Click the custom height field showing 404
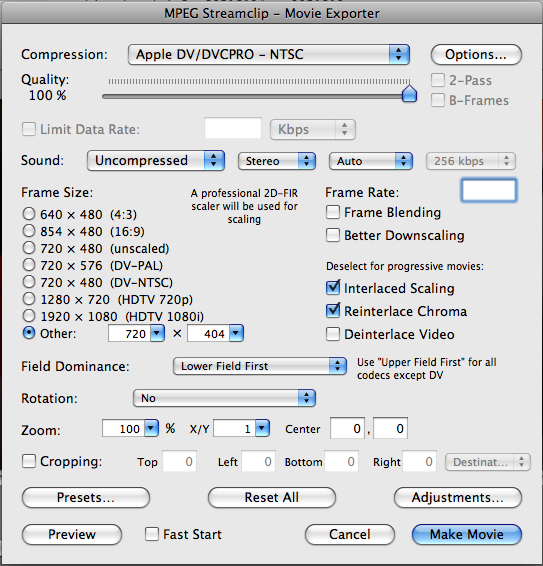 [x=208, y=334]
